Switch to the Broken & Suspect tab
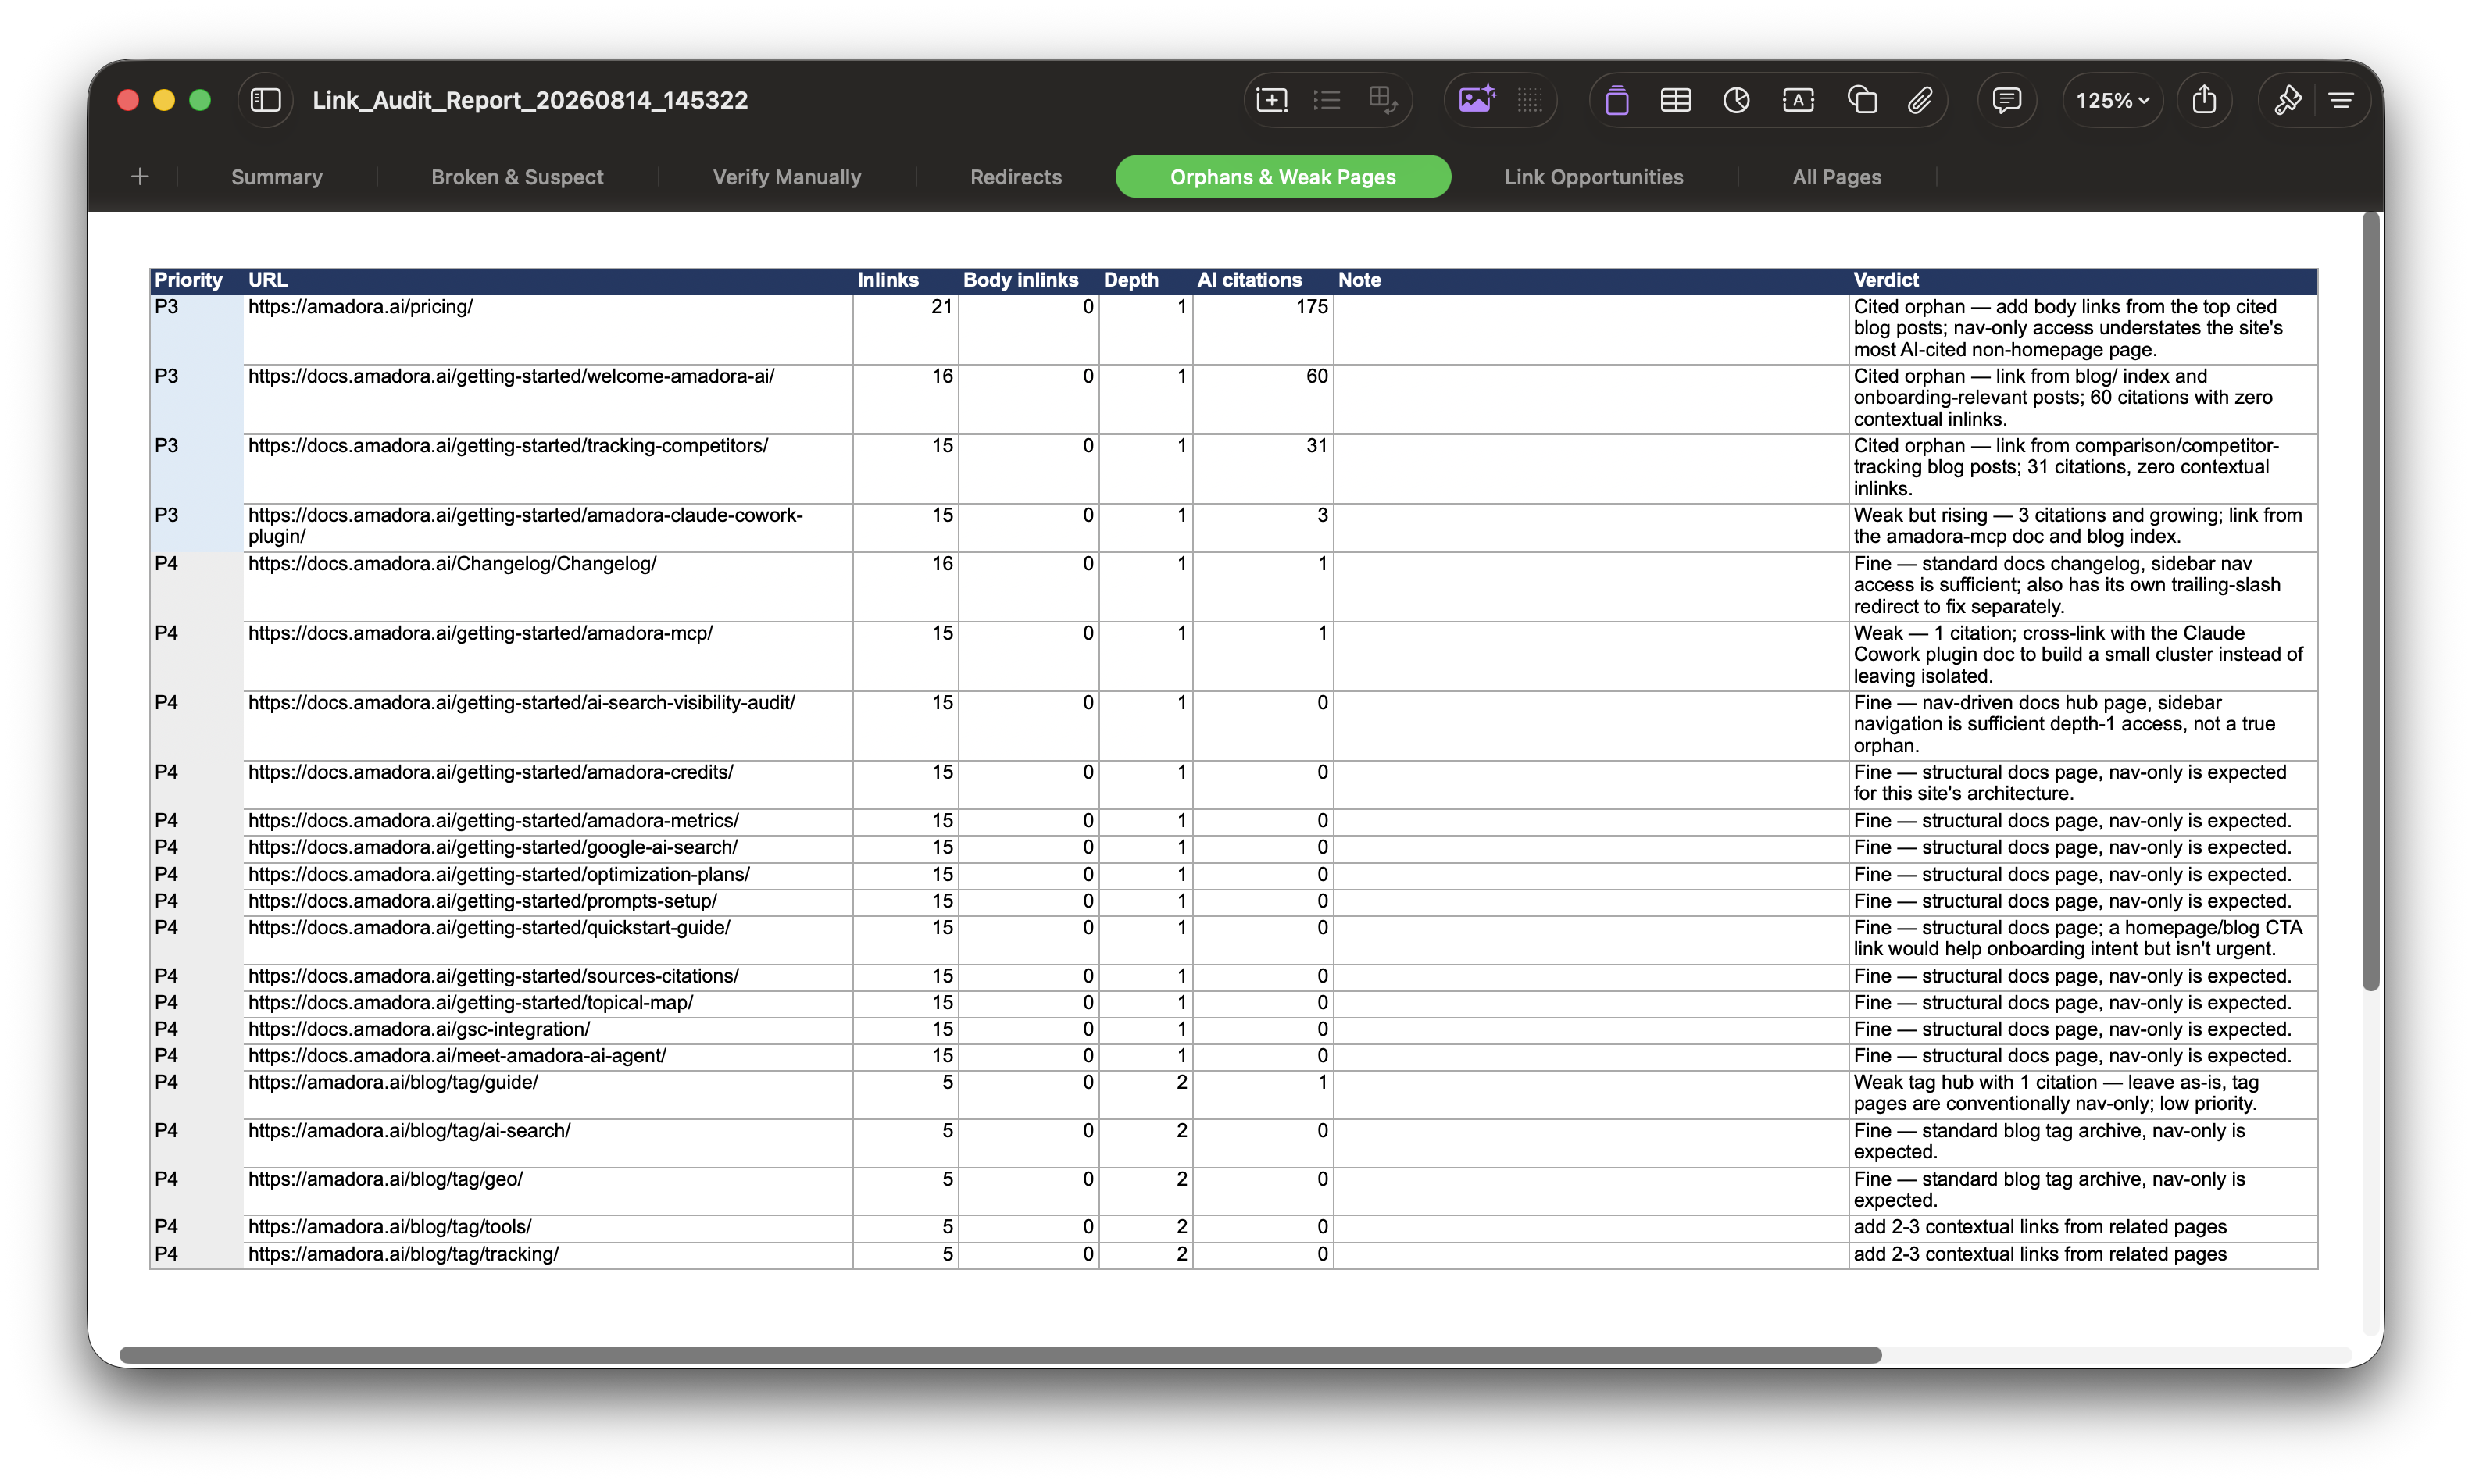Viewport: 2472px width, 1484px height. click(517, 177)
